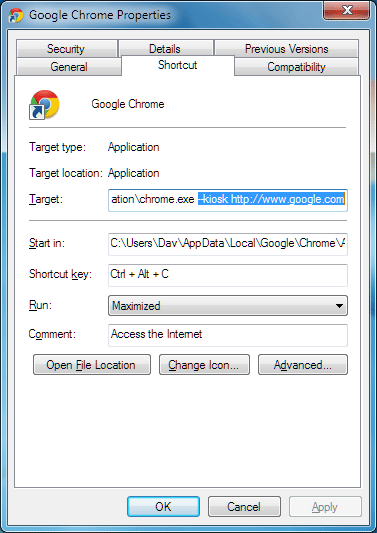The image size is (377, 533).
Task: Click the Cancel button
Action: 244,506
